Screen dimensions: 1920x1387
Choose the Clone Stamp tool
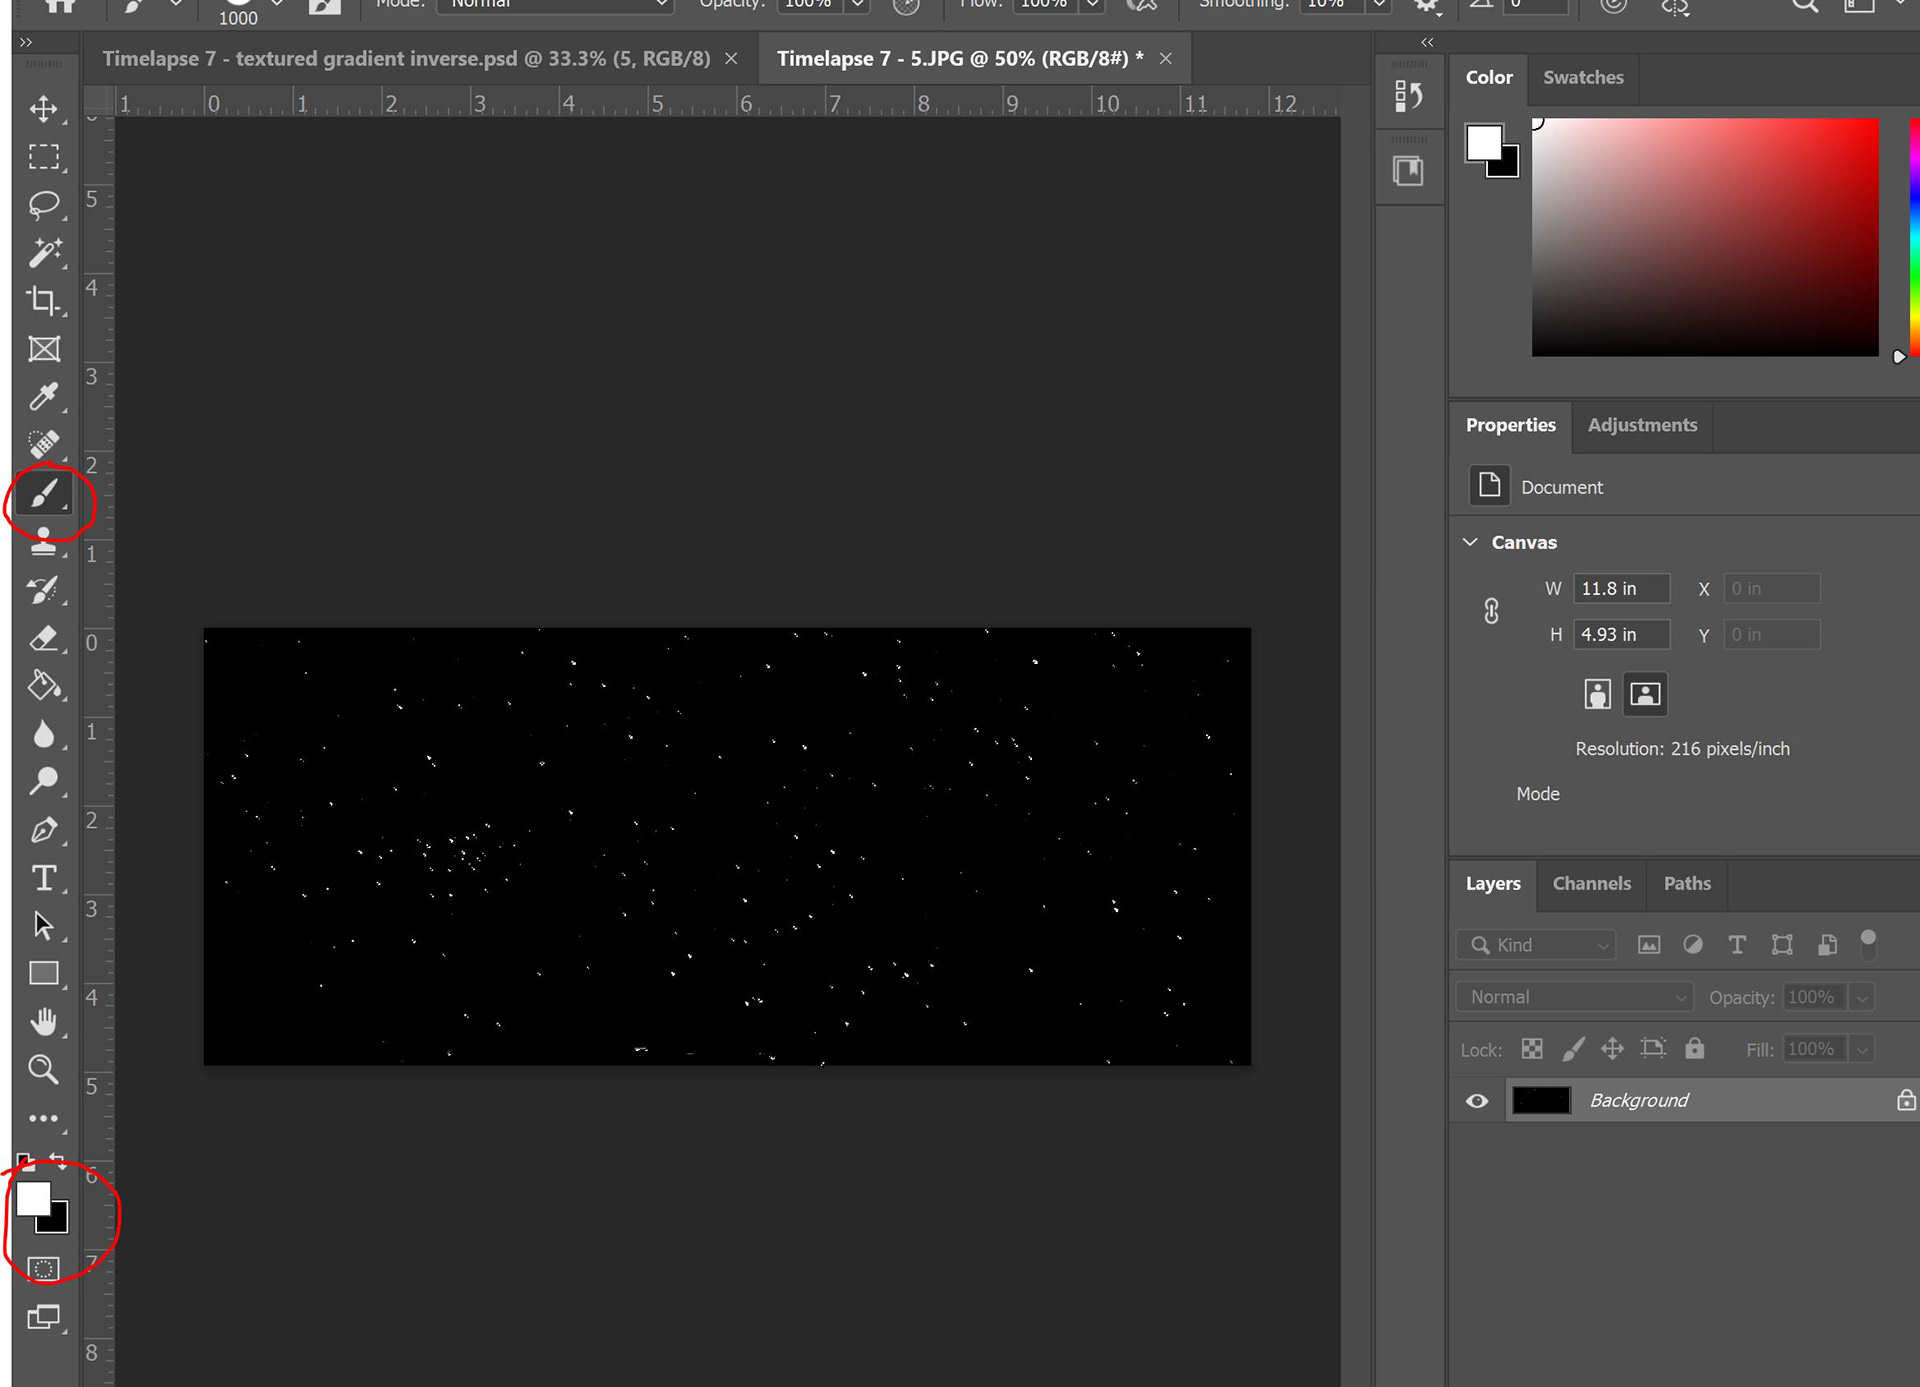point(43,542)
